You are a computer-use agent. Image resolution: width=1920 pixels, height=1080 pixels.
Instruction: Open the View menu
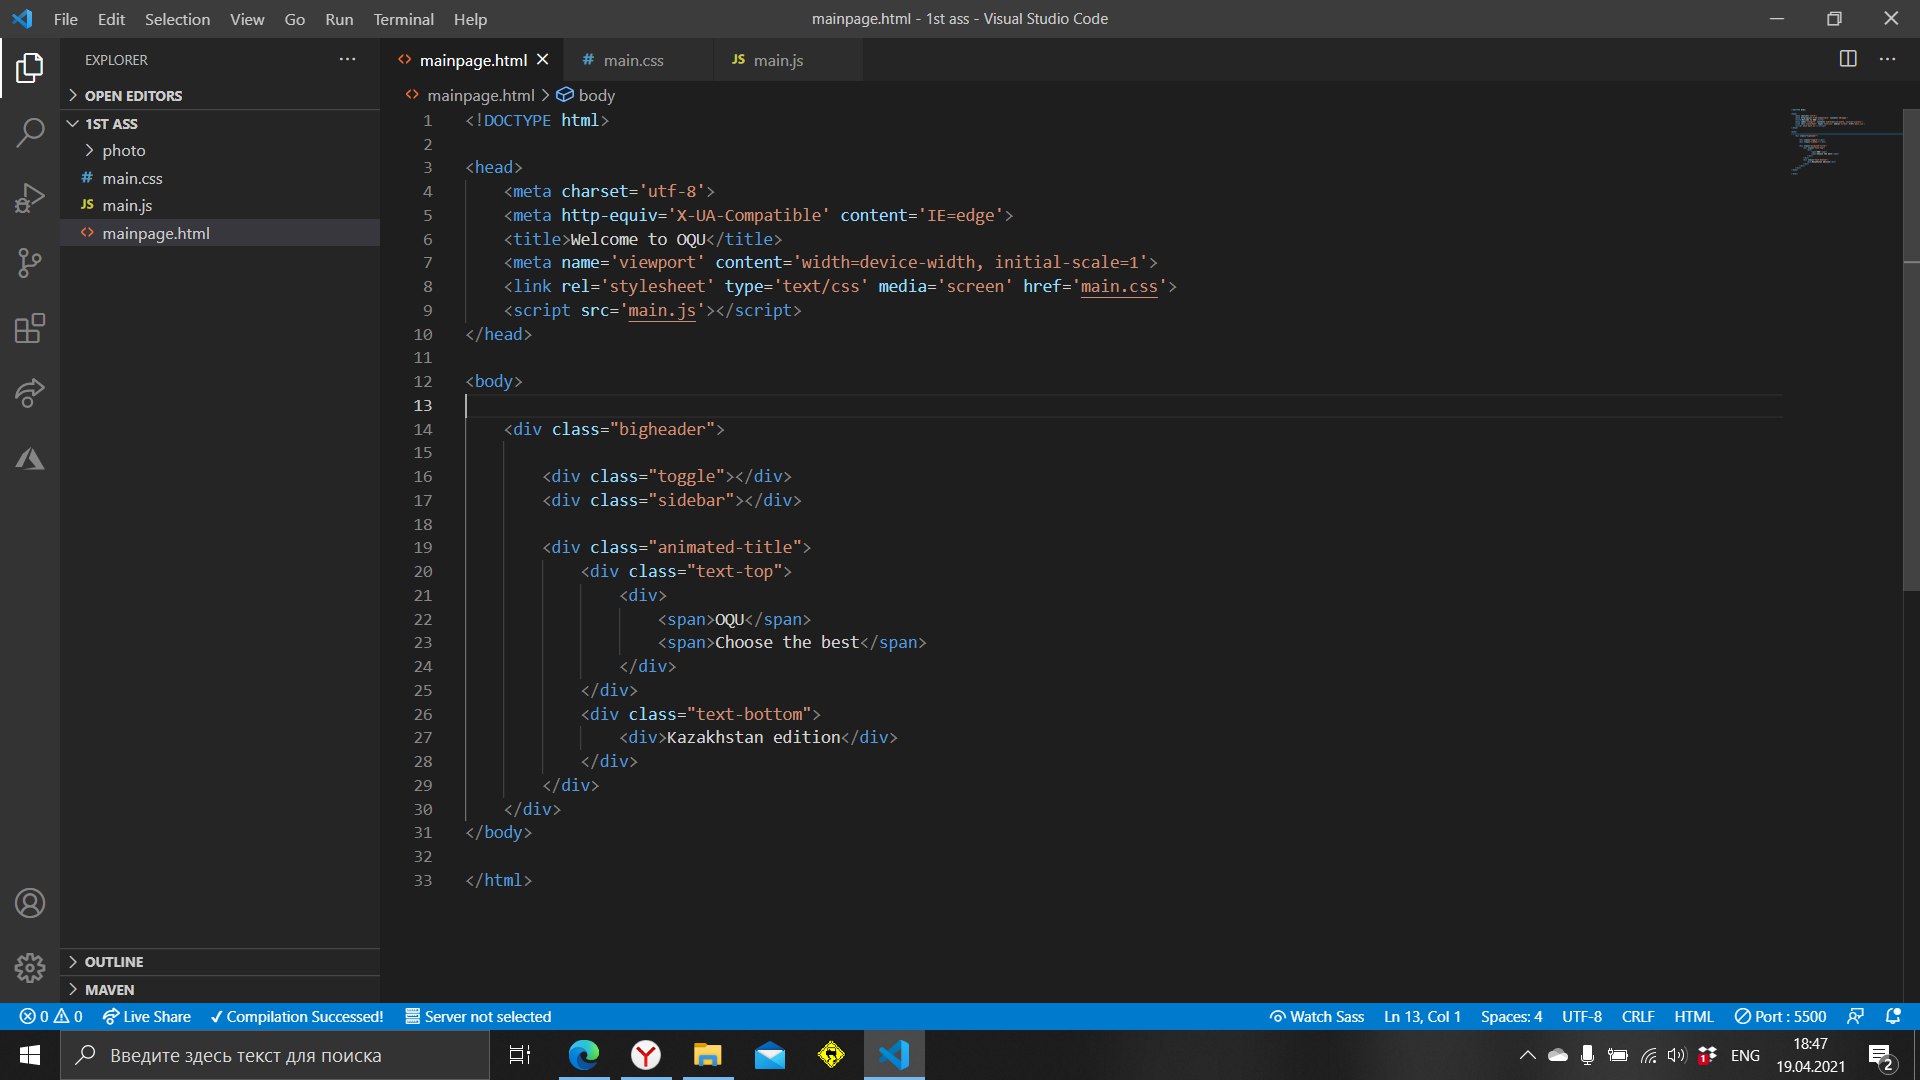click(x=247, y=19)
